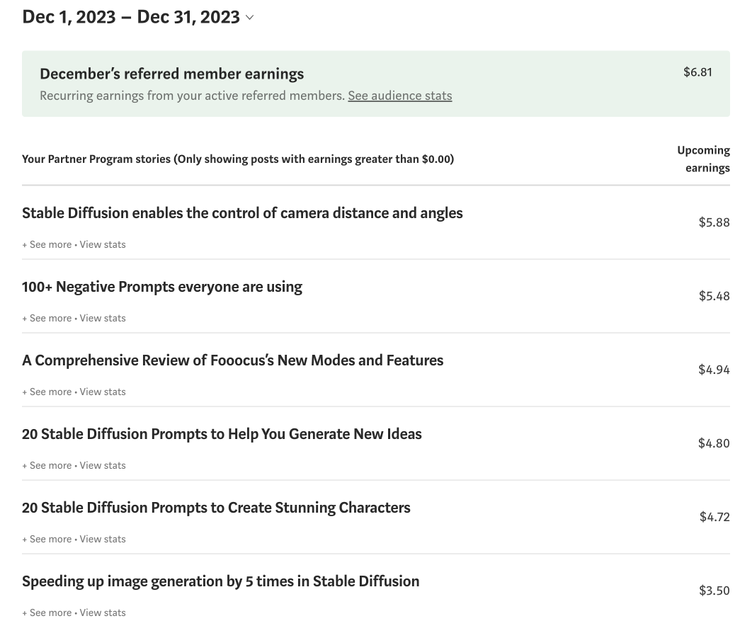
Task: Open the Create Stunning Characters story
Action: pyautogui.click(x=216, y=508)
